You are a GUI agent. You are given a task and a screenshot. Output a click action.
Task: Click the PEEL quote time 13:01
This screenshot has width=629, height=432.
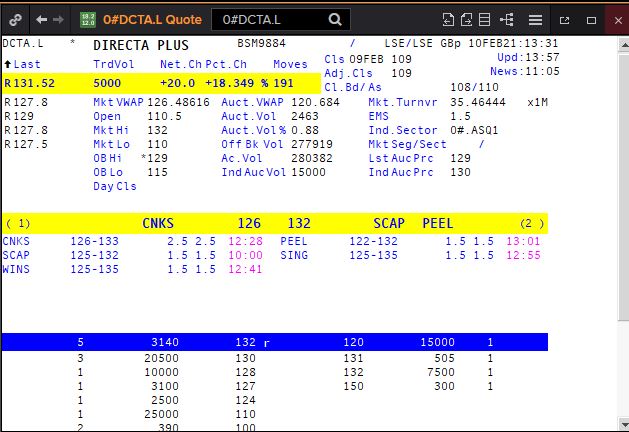(523, 241)
